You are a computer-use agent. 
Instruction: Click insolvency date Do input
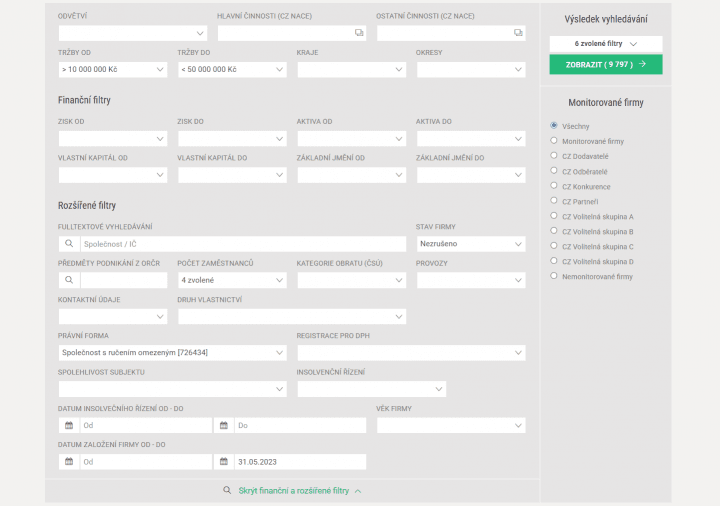click(x=300, y=425)
